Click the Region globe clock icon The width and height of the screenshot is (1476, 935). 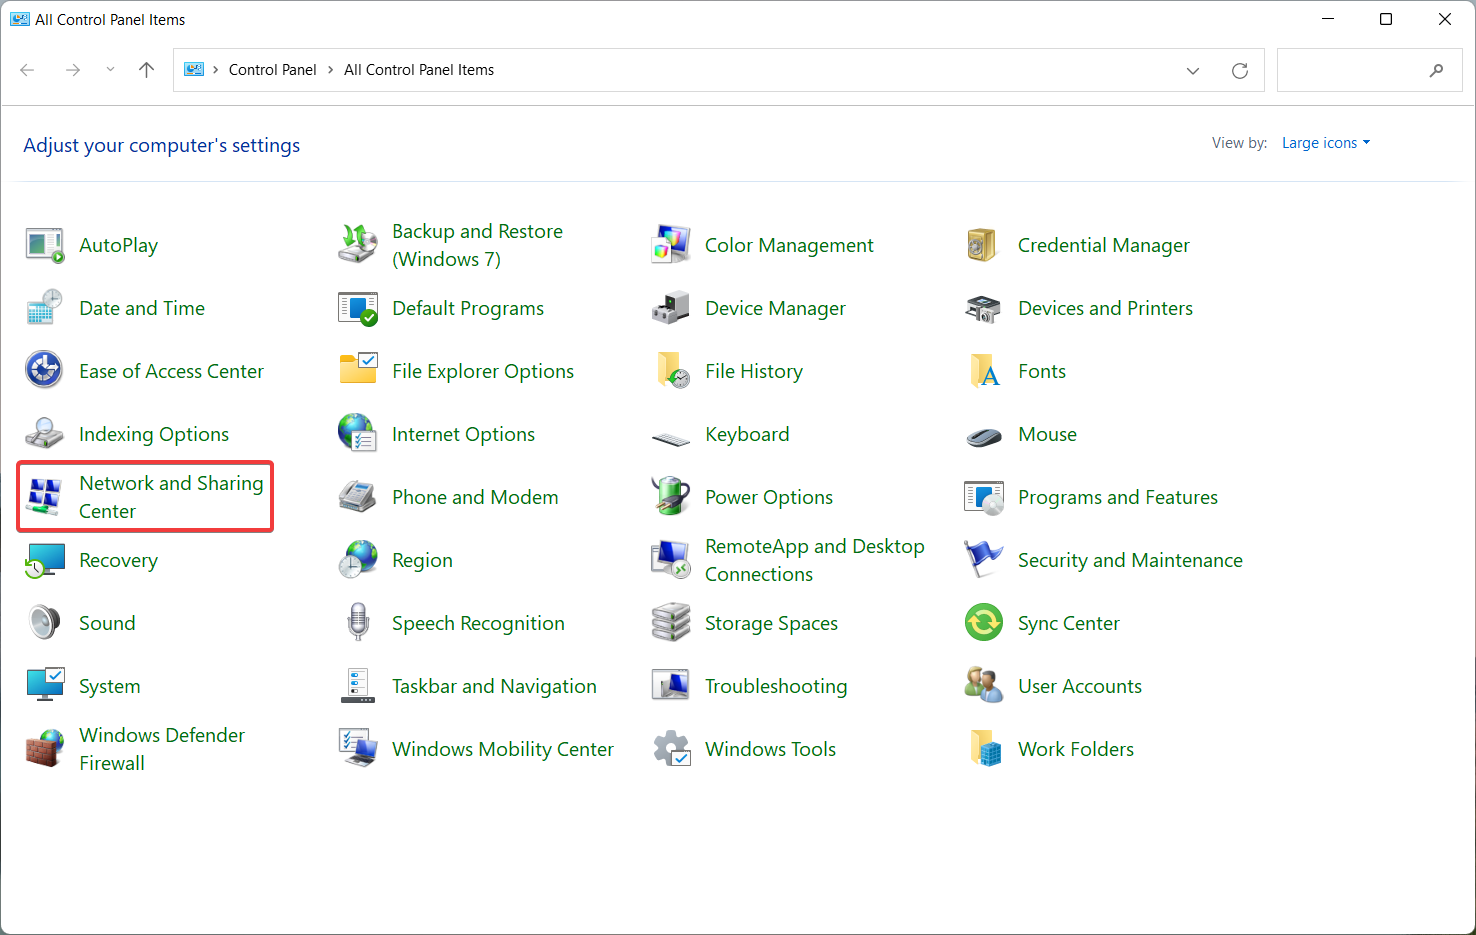pos(357,560)
